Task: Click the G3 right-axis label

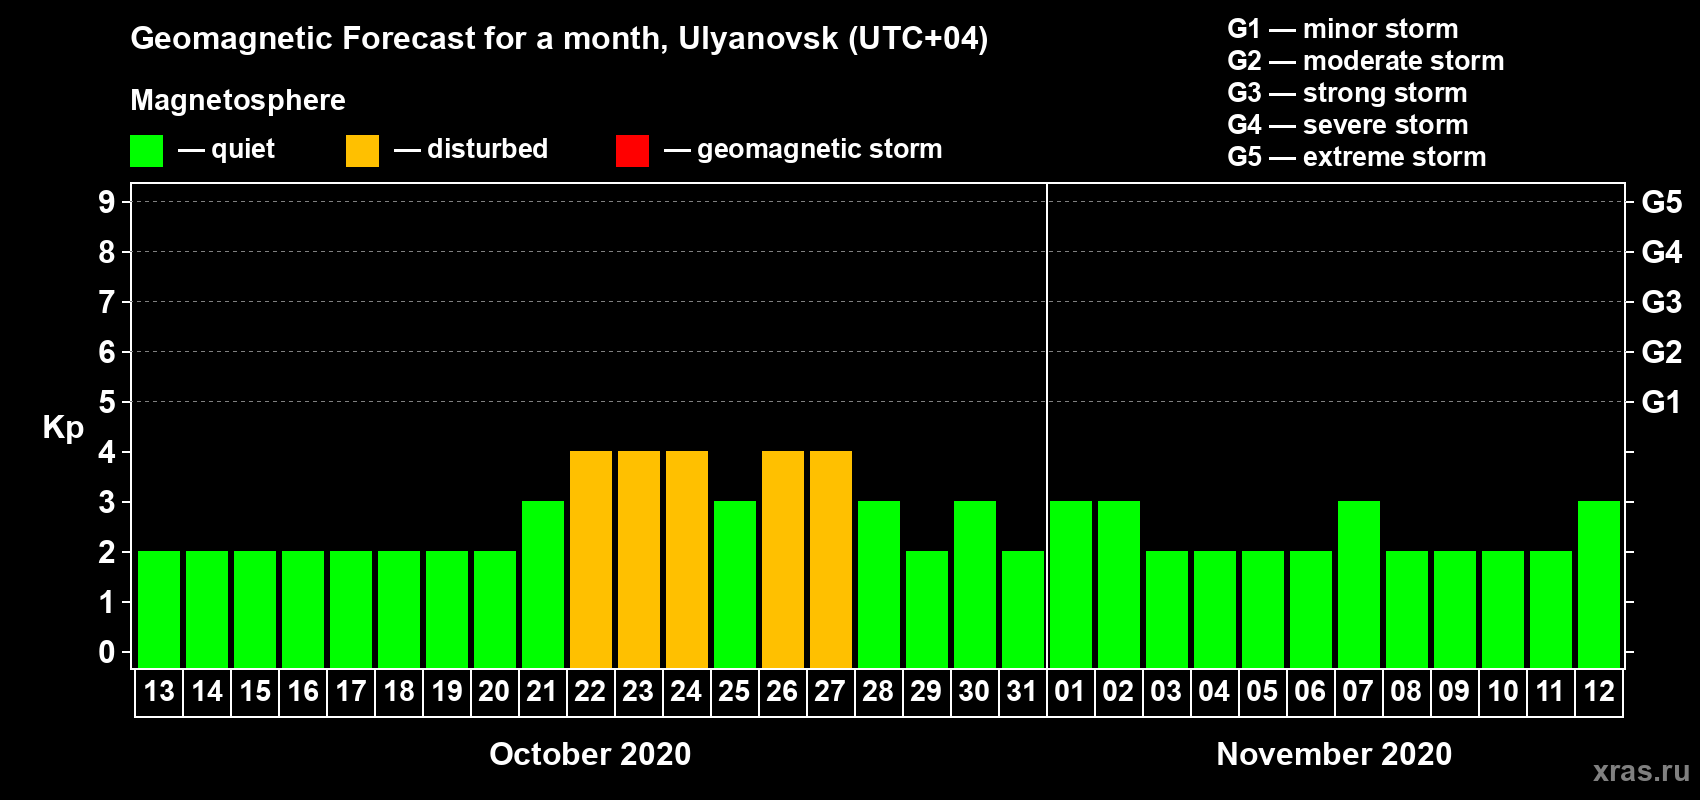Action: pyautogui.click(x=1662, y=302)
